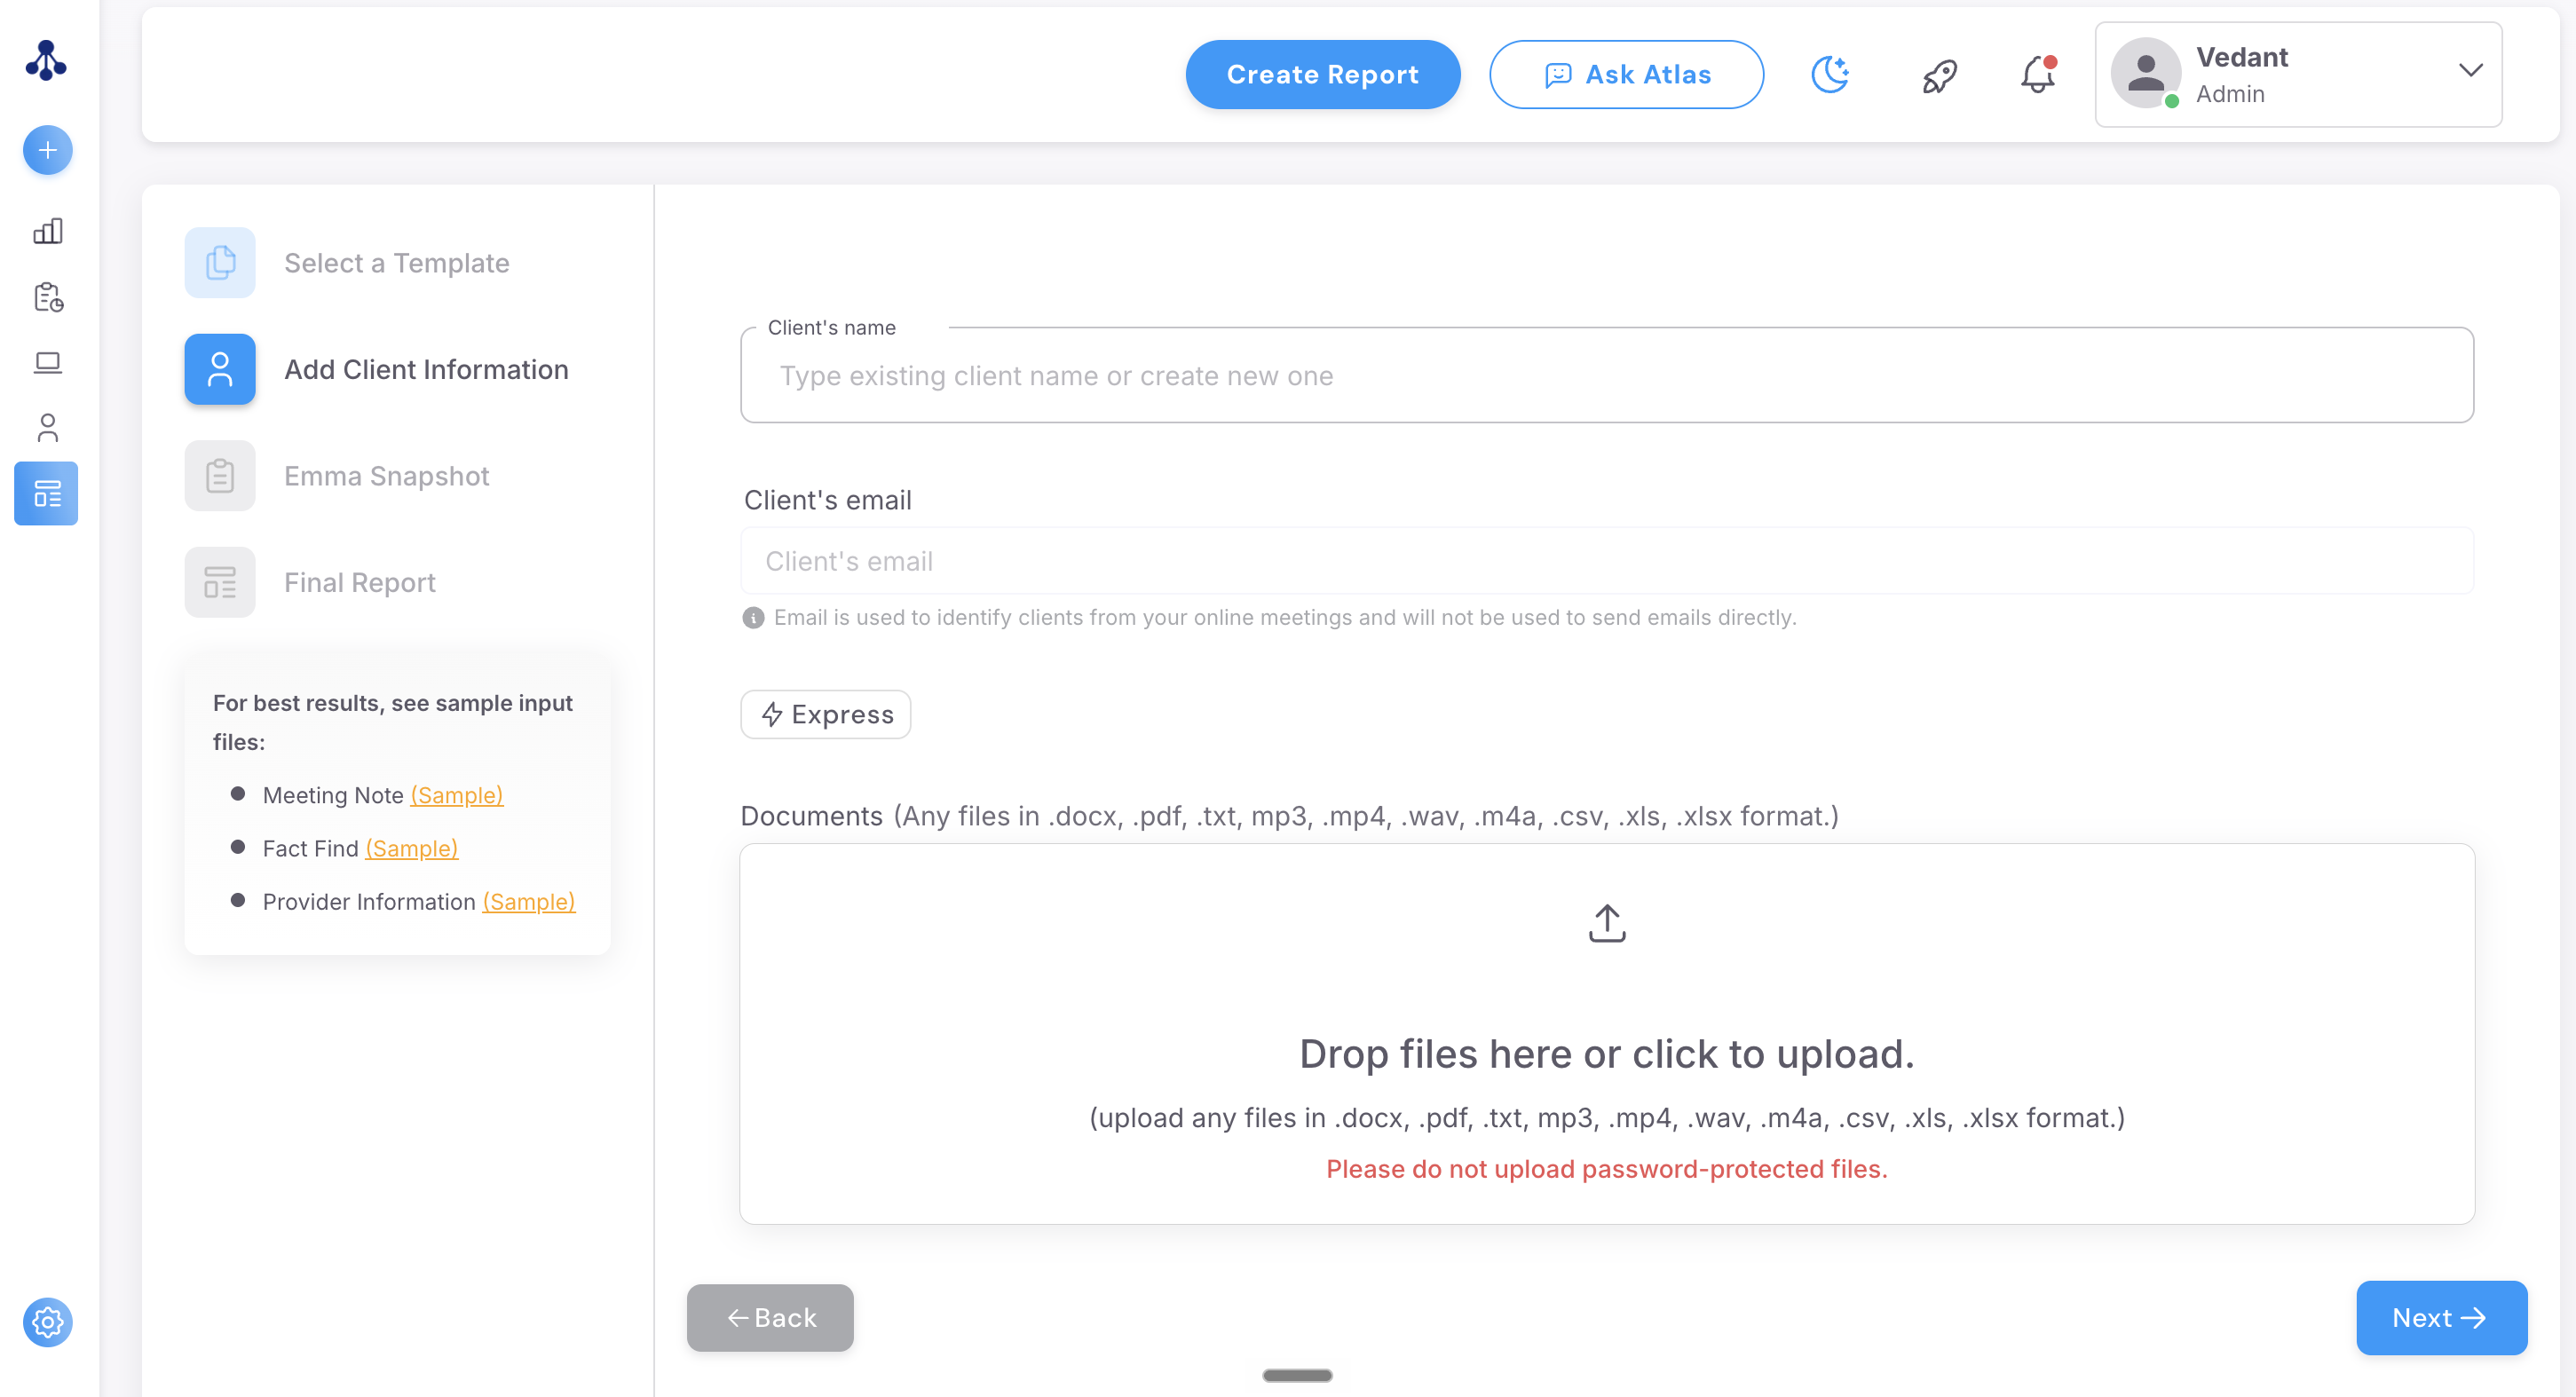The width and height of the screenshot is (2576, 1397).
Task: Select Add Client Information step
Action: point(426,369)
